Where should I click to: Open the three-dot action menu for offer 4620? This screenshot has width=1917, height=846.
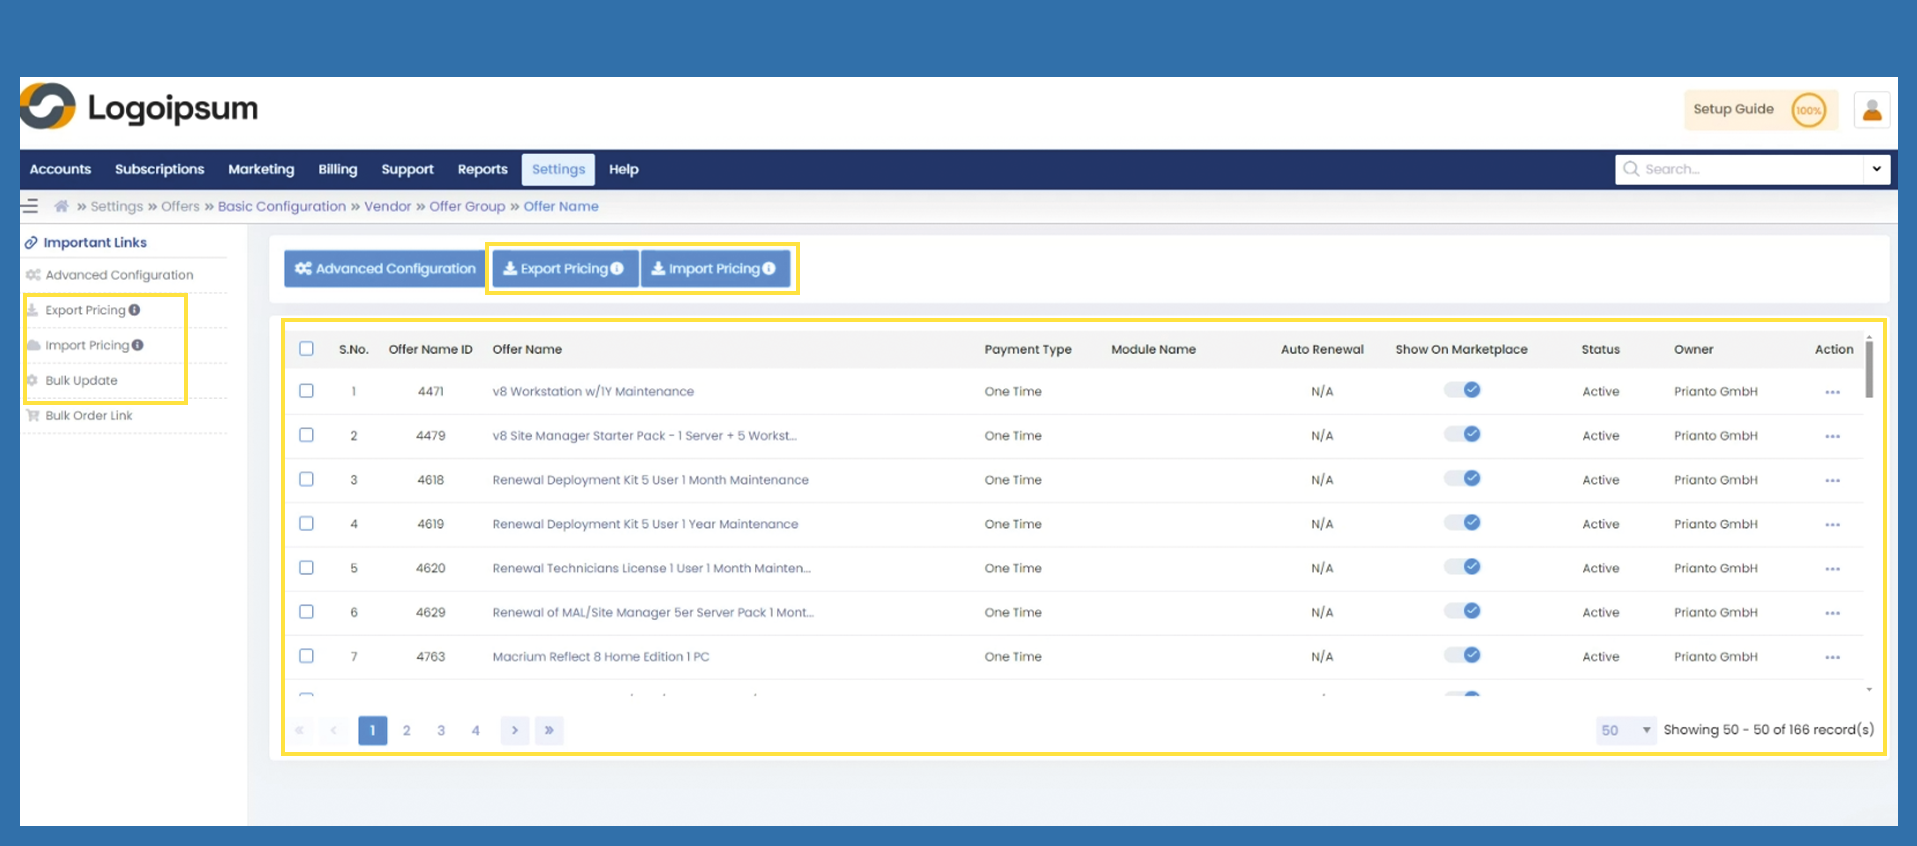click(x=1832, y=569)
